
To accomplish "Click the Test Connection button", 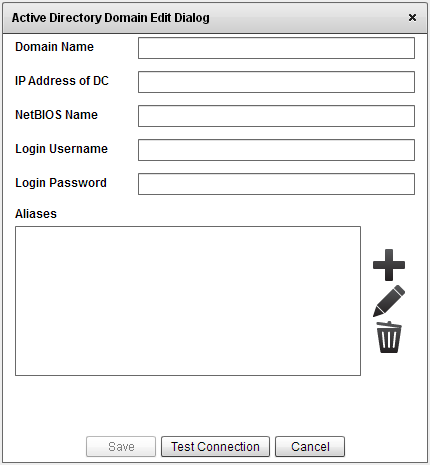I will pos(215,447).
